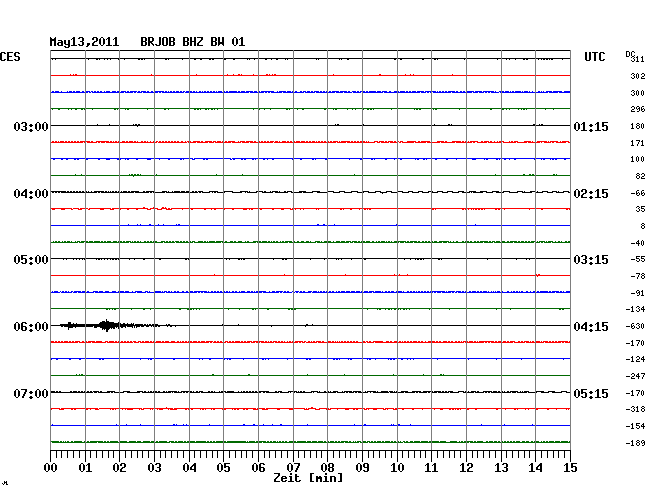Click the DC offset value -55
Image resolution: width=650 pixels, height=494 pixels.
pyautogui.click(x=638, y=259)
